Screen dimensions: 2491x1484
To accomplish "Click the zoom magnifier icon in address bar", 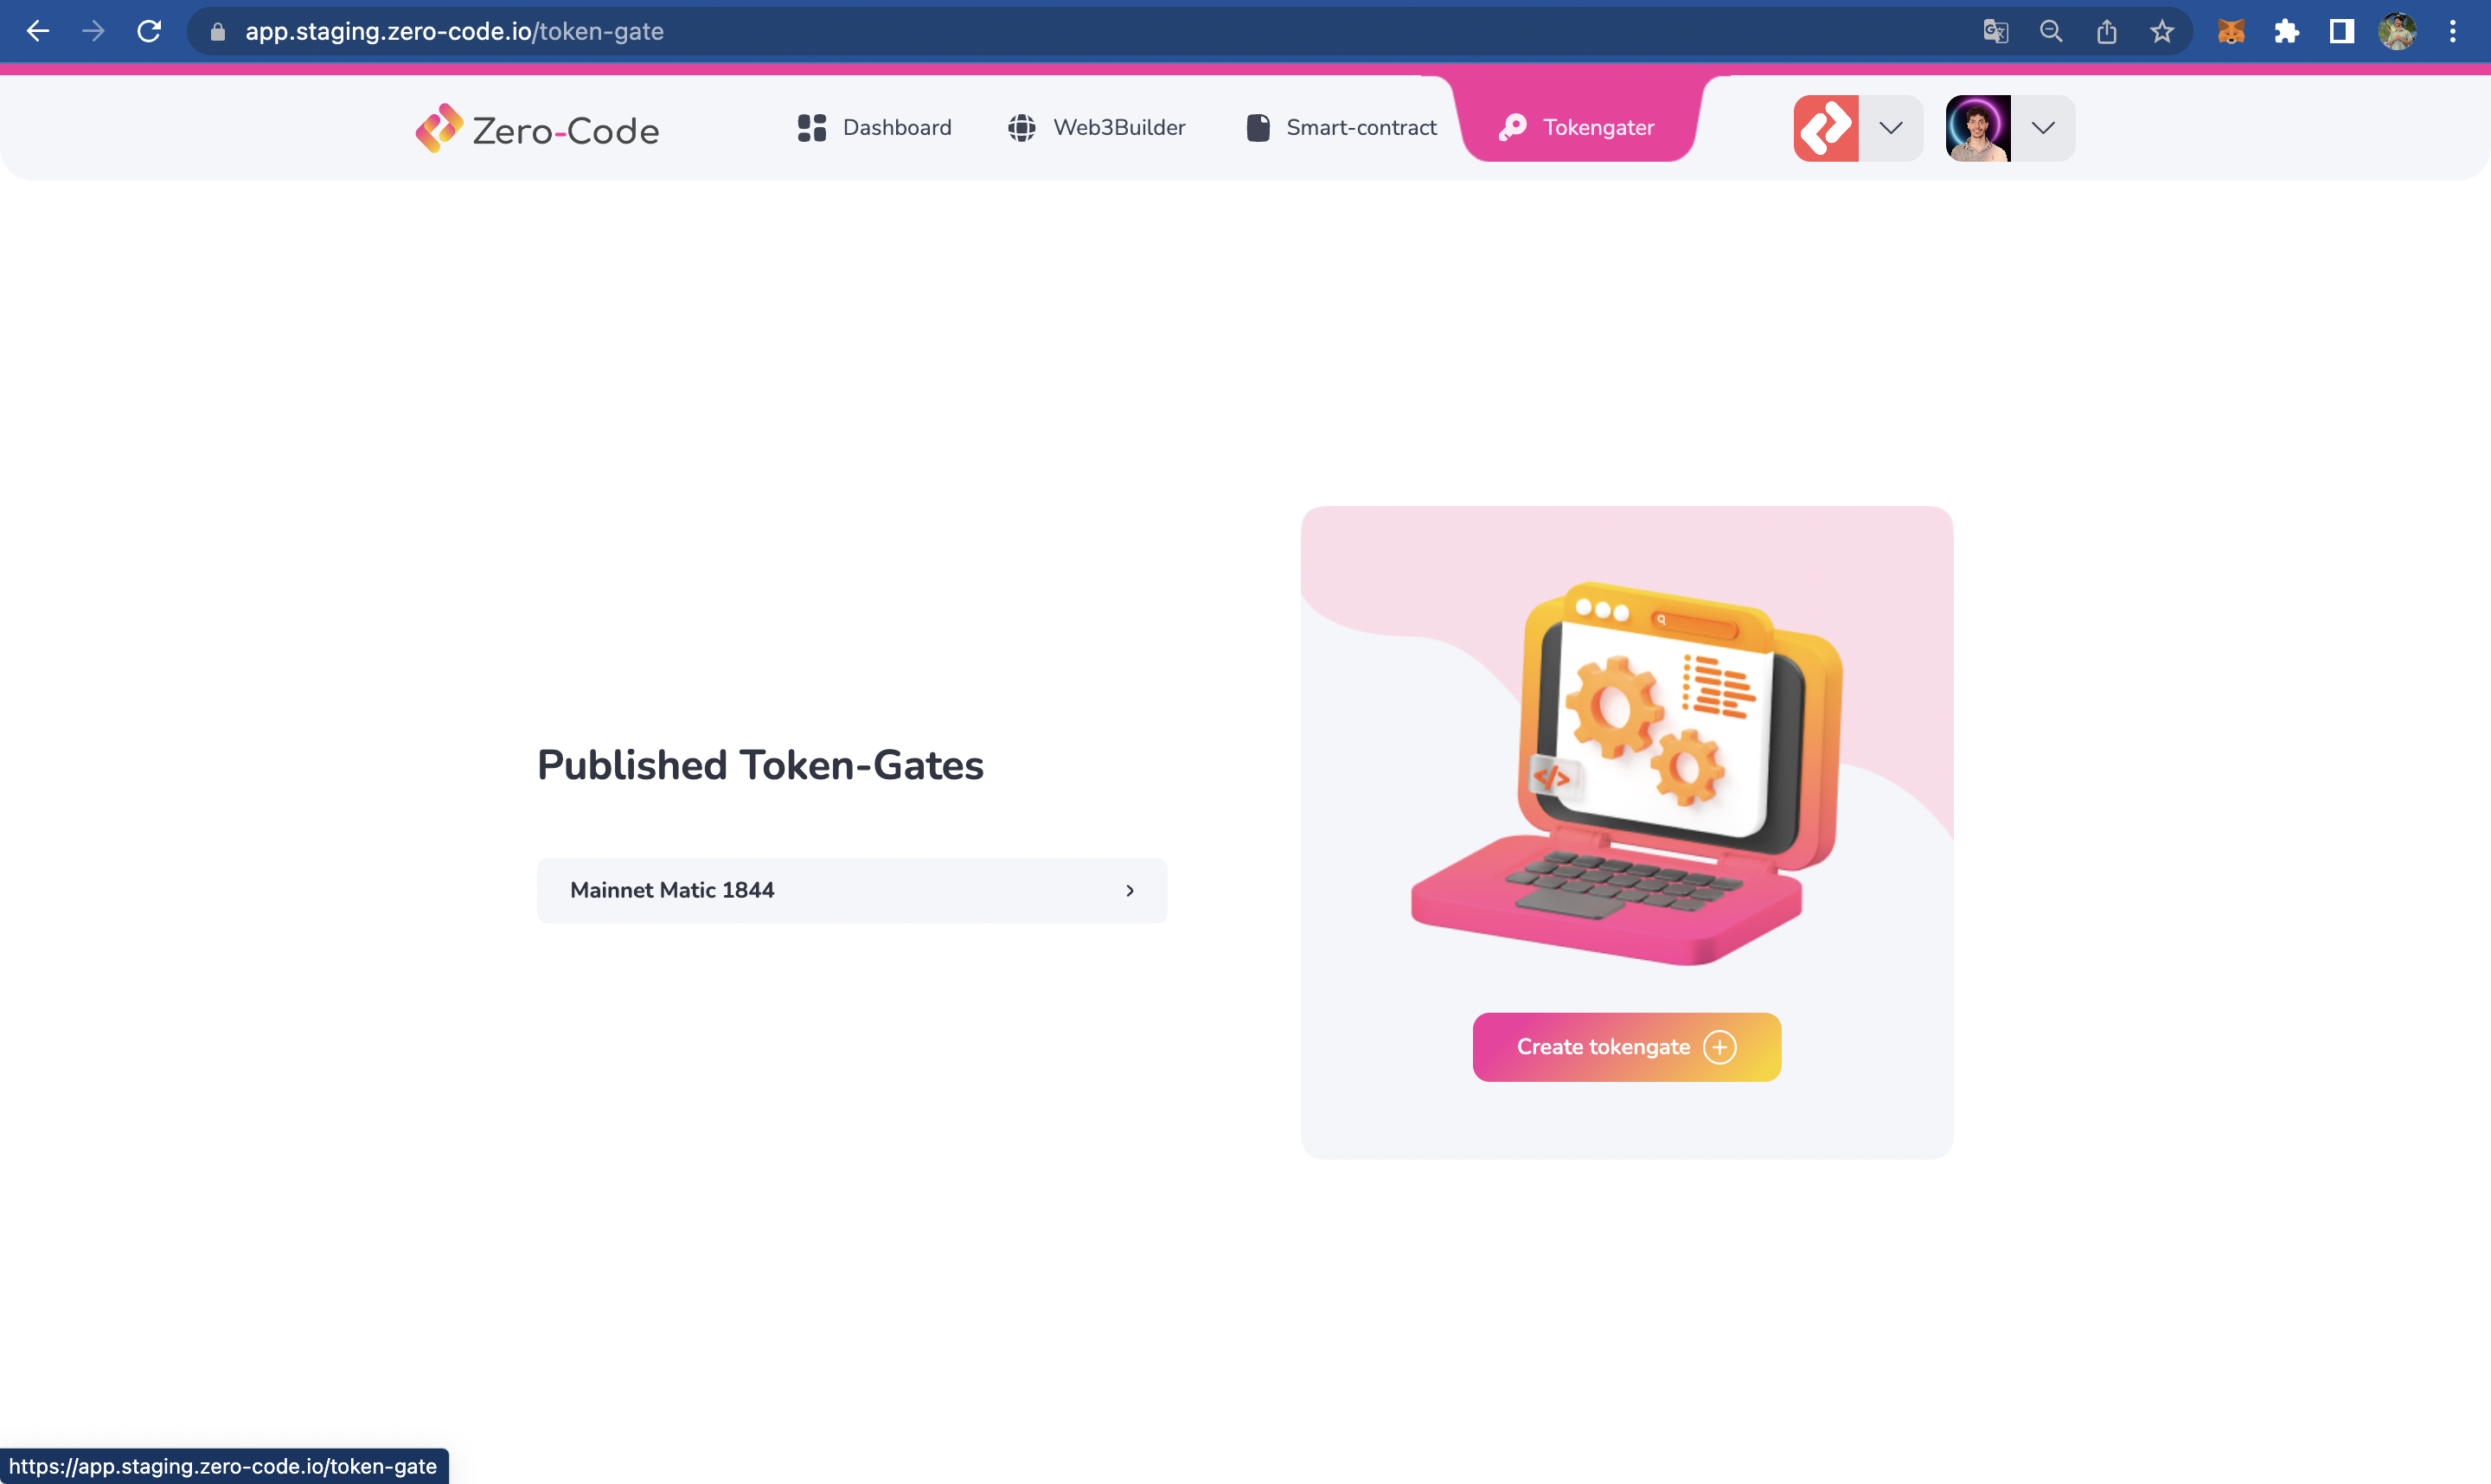I will [x=2051, y=32].
